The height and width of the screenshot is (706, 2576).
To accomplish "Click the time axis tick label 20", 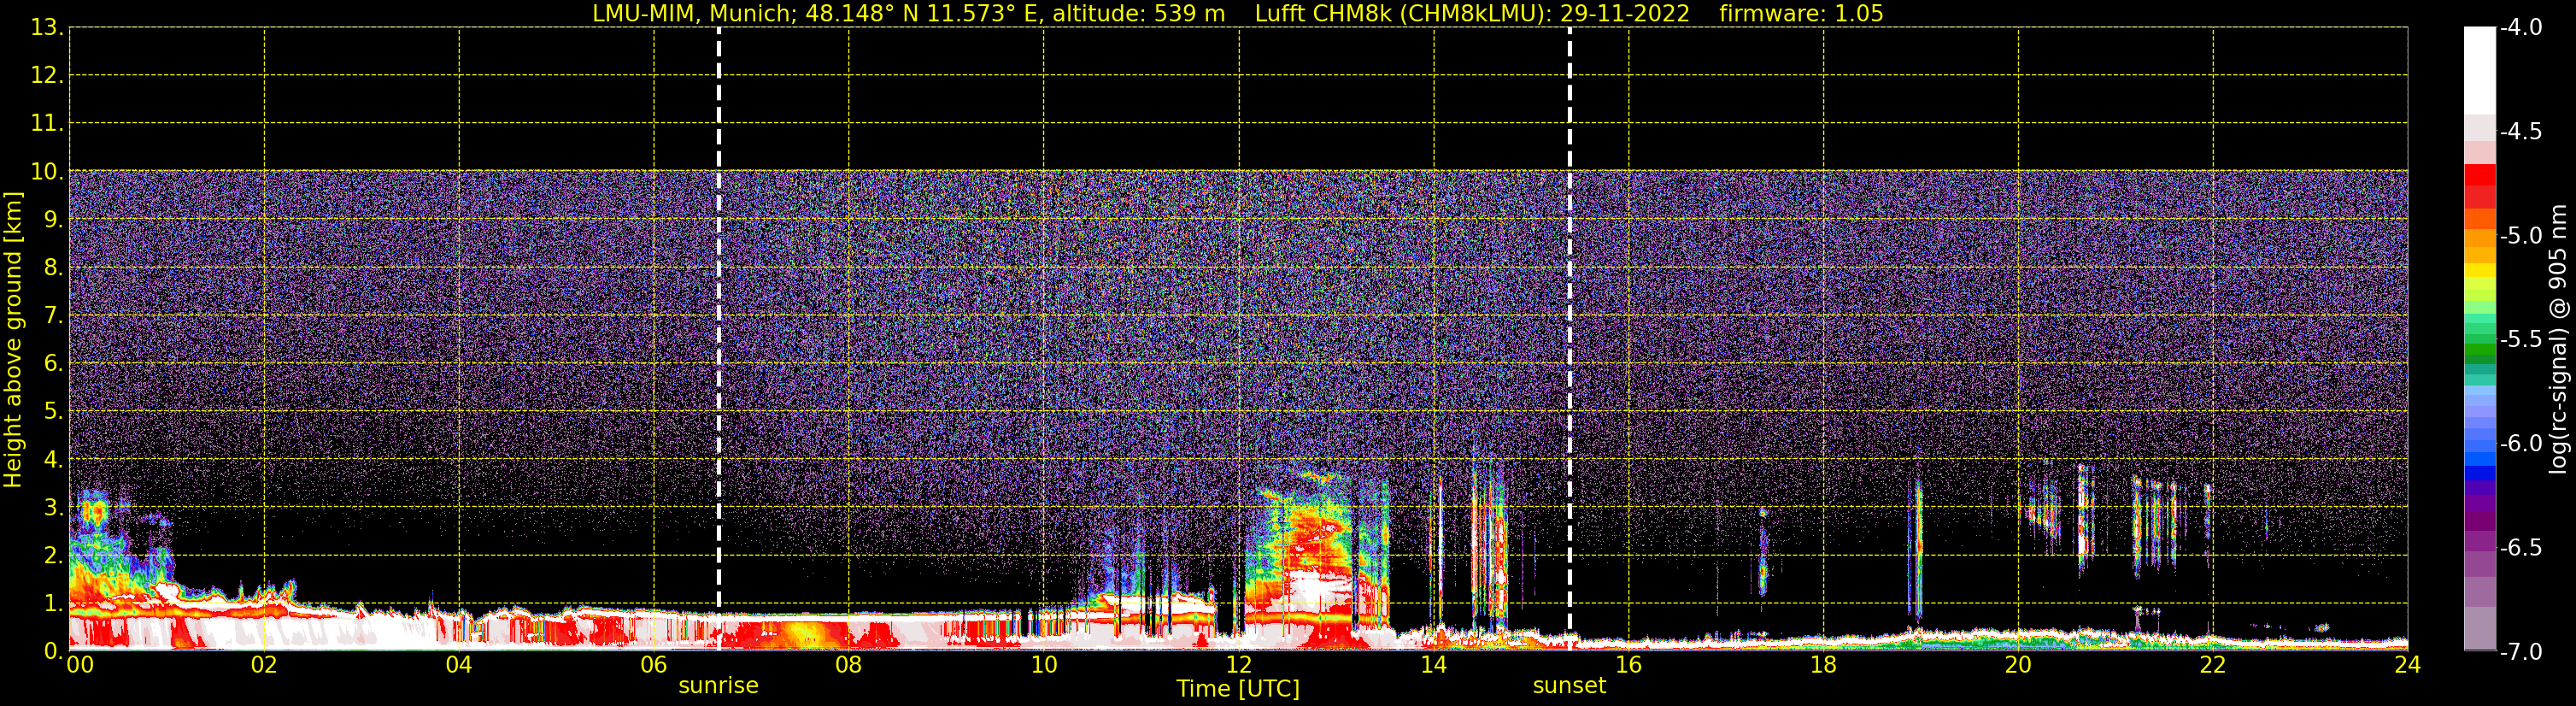I will click(2019, 665).
